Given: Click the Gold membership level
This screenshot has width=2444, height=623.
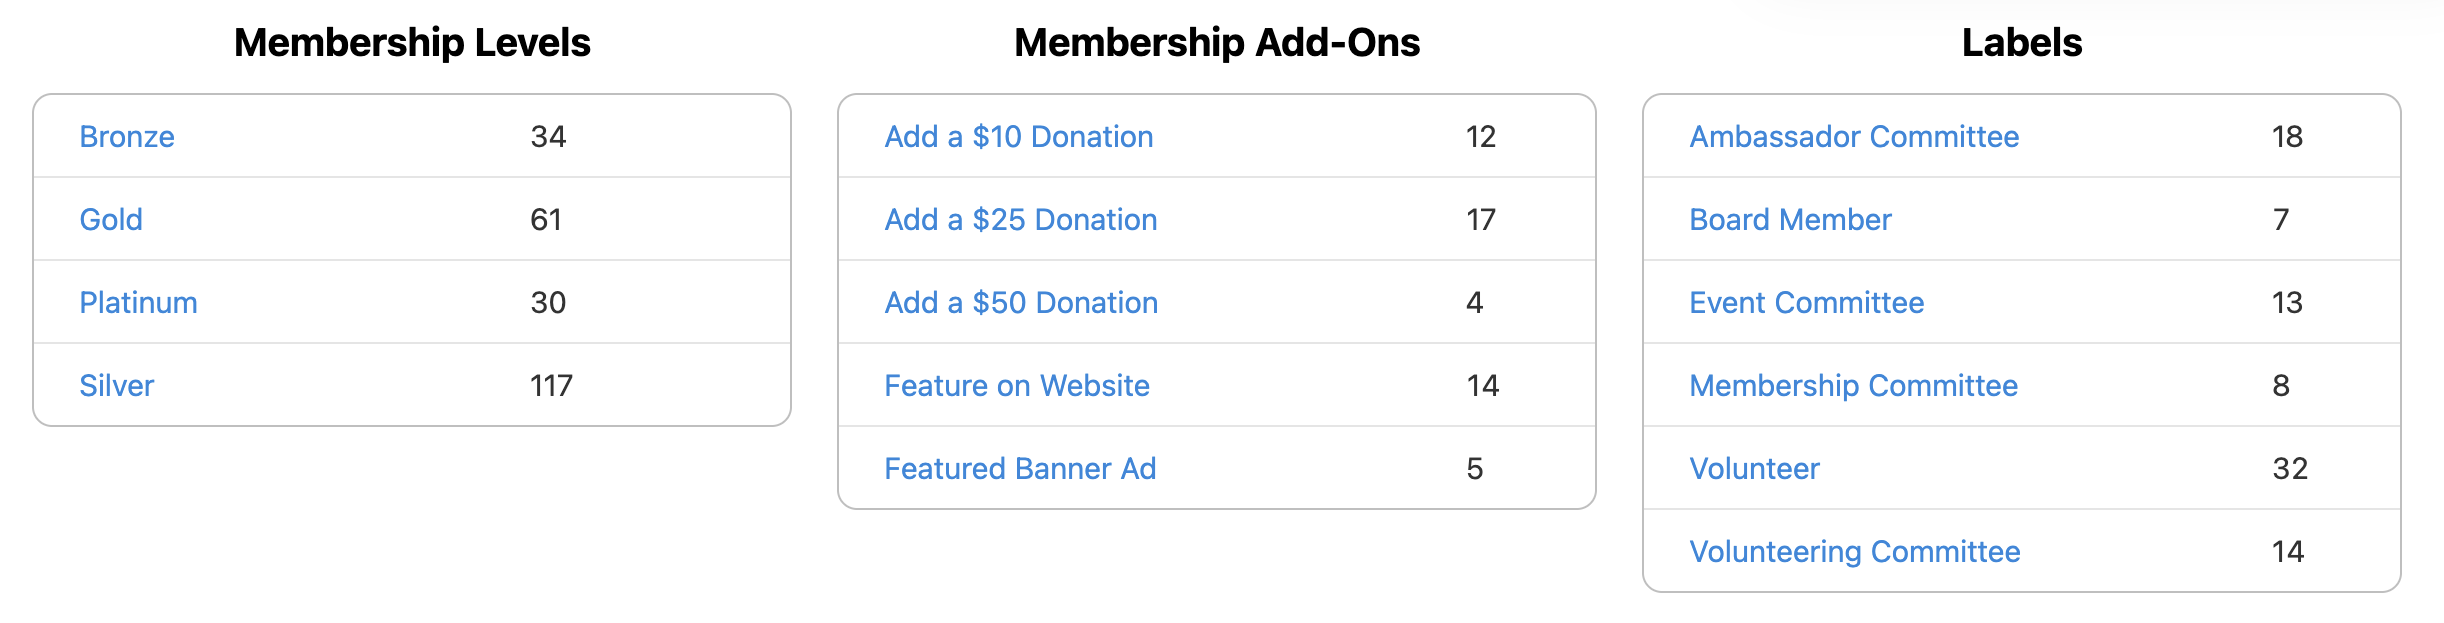Looking at the screenshot, I should point(111,220).
